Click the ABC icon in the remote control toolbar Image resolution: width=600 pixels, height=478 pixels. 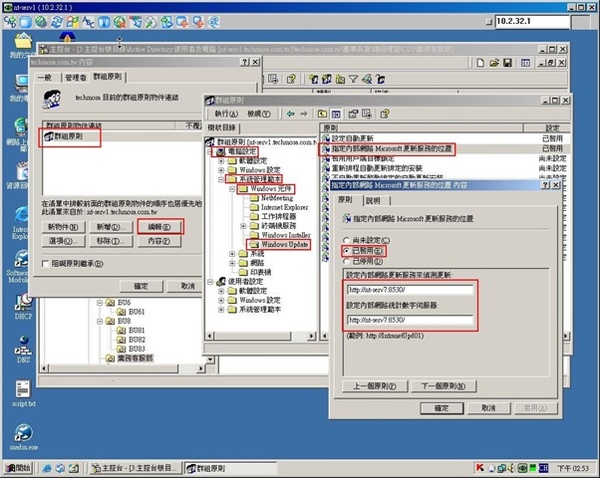(88, 22)
